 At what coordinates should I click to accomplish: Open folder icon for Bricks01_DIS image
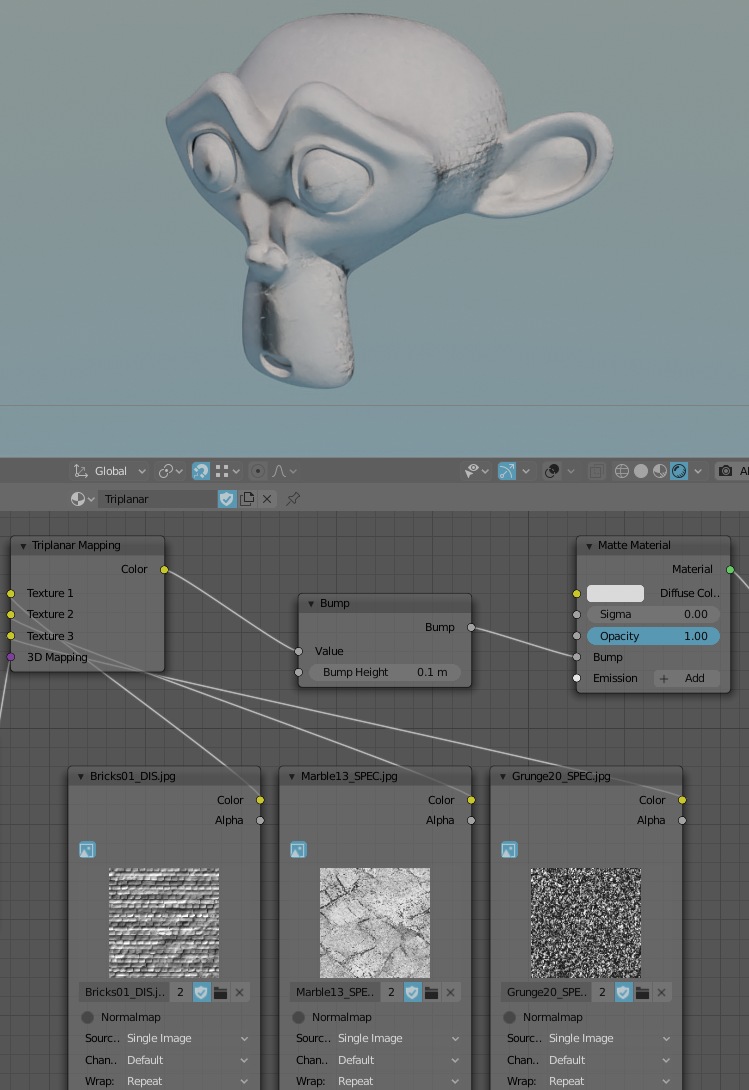click(221, 992)
